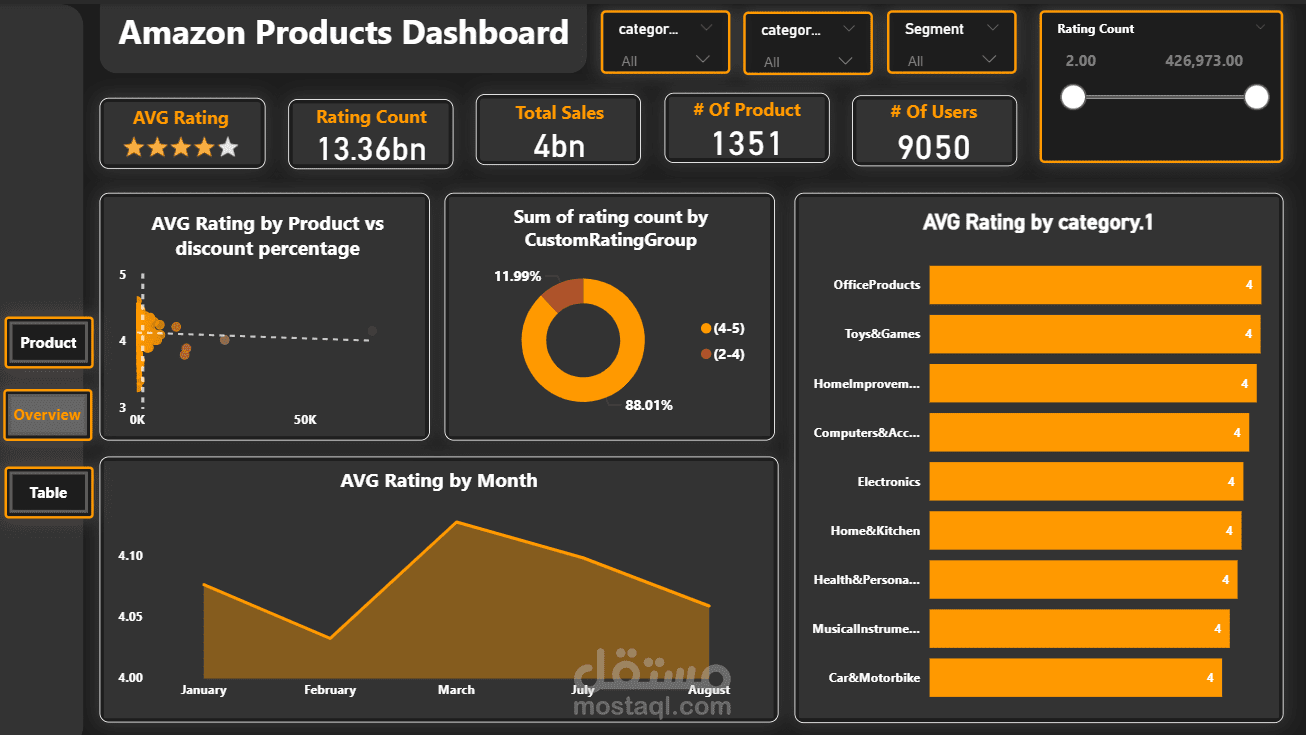
Task: Select the AVG Rating card heading
Action: (181, 118)
